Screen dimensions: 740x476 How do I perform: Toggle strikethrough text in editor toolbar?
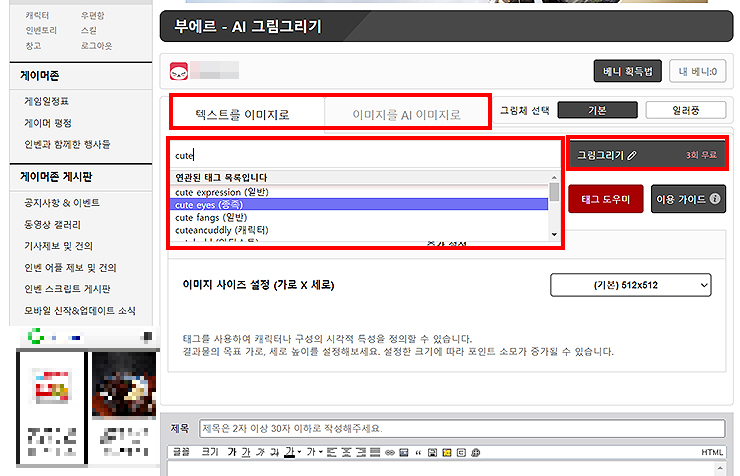274,452
